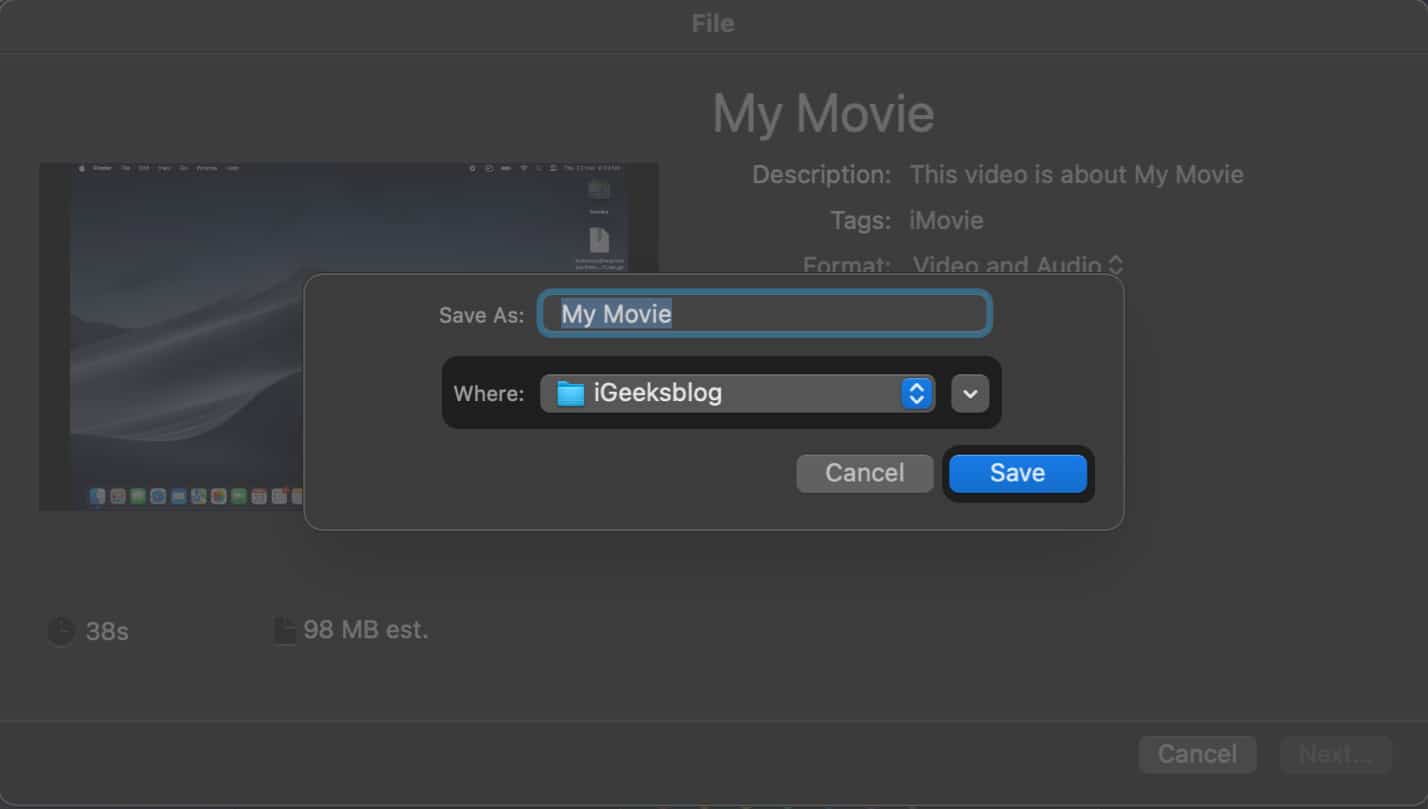The height and width of the screenshot is (809, 1428).
Task: Click the 98 MB est. size text
Action: coord(366,630)
